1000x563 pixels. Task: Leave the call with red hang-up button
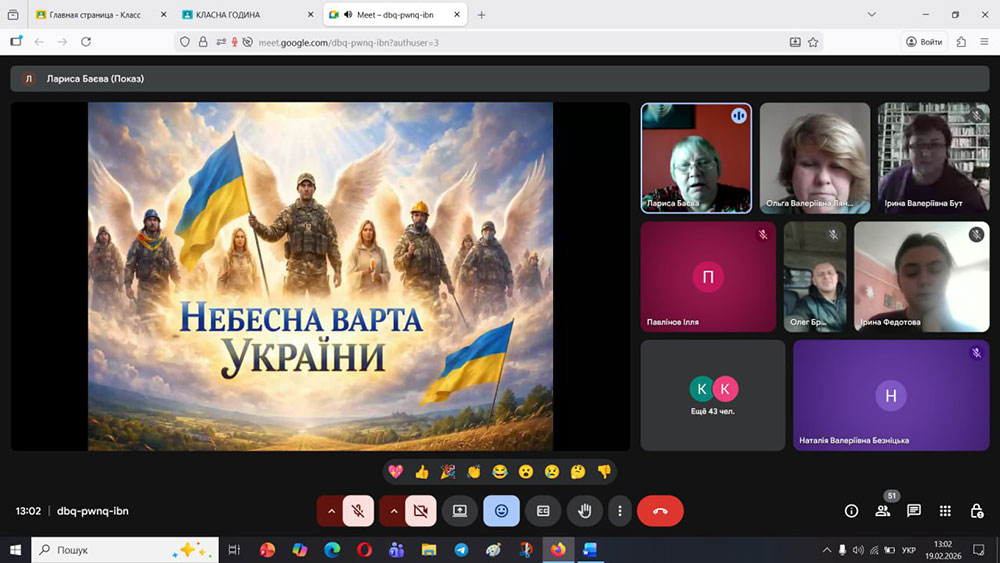(x=660, y=511)
